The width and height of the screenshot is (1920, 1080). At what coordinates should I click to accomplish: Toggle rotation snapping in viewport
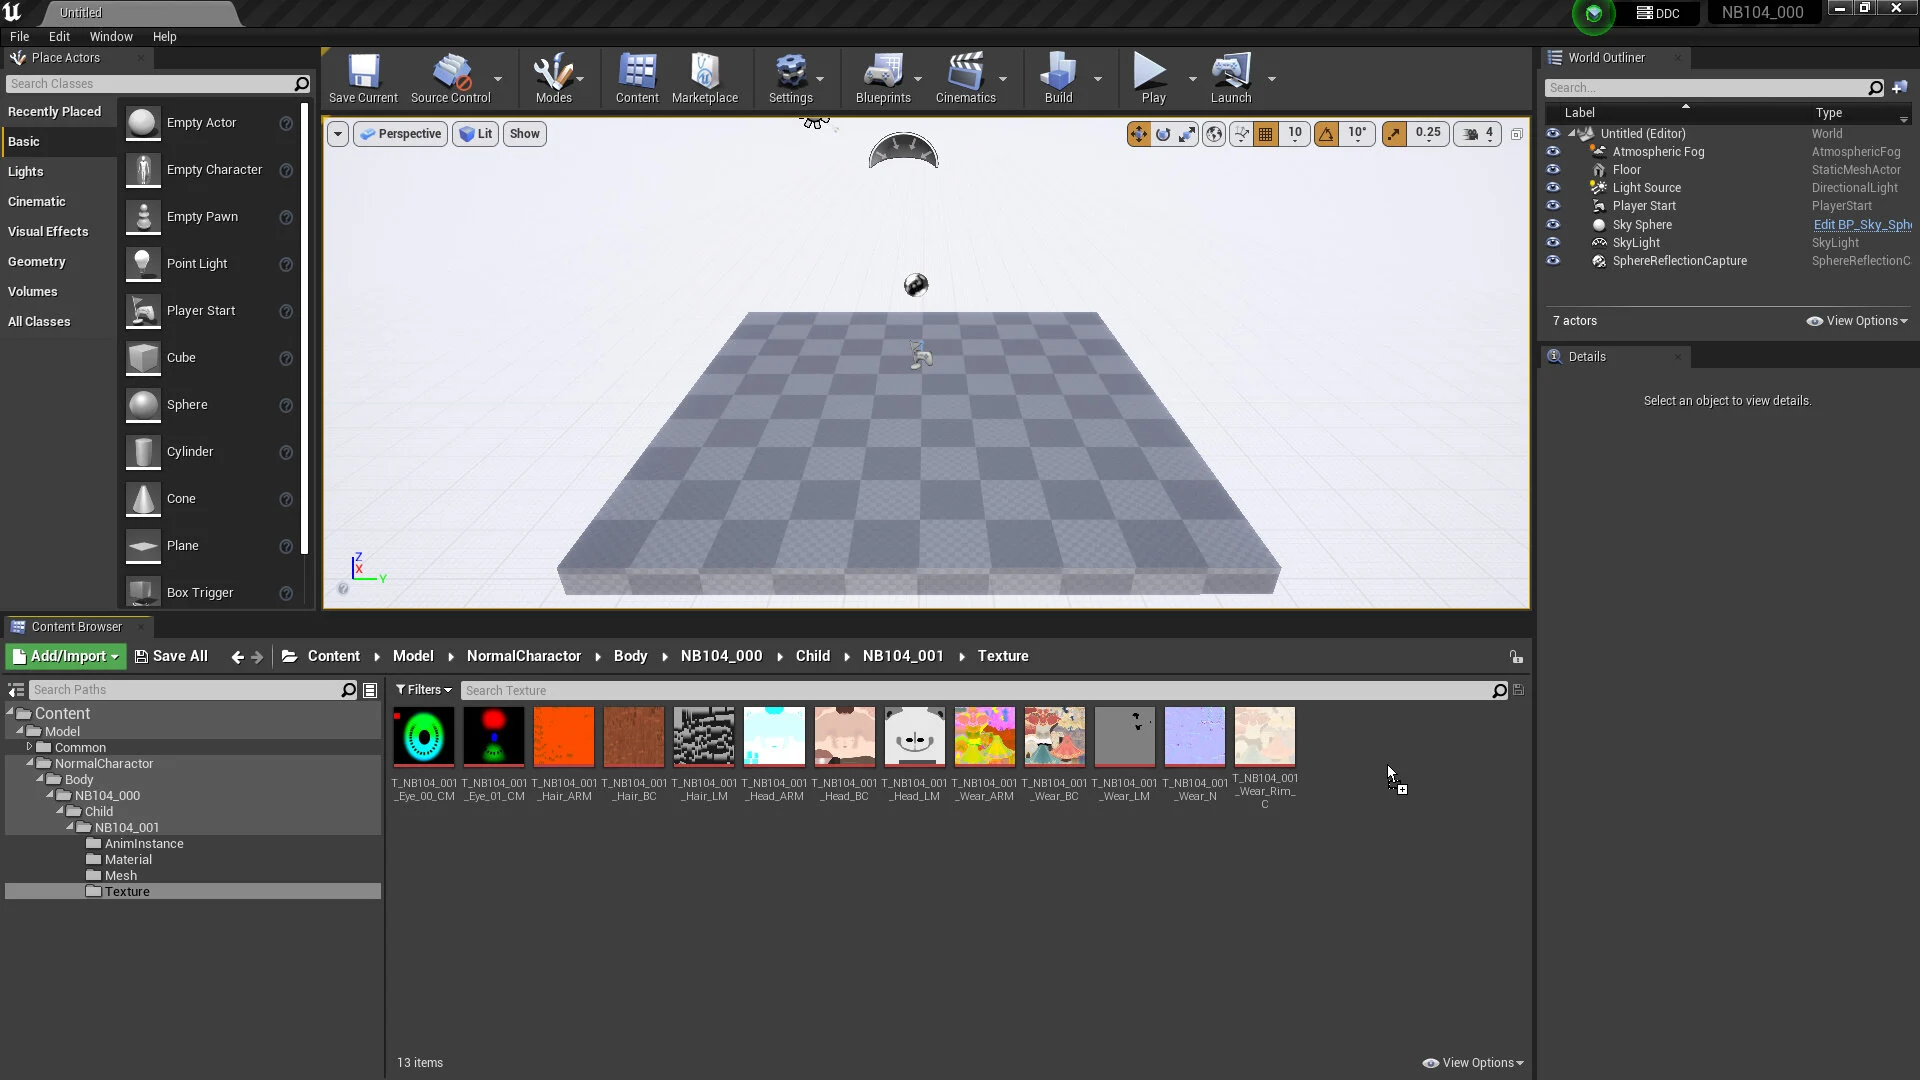click(x=1326, y=134)
